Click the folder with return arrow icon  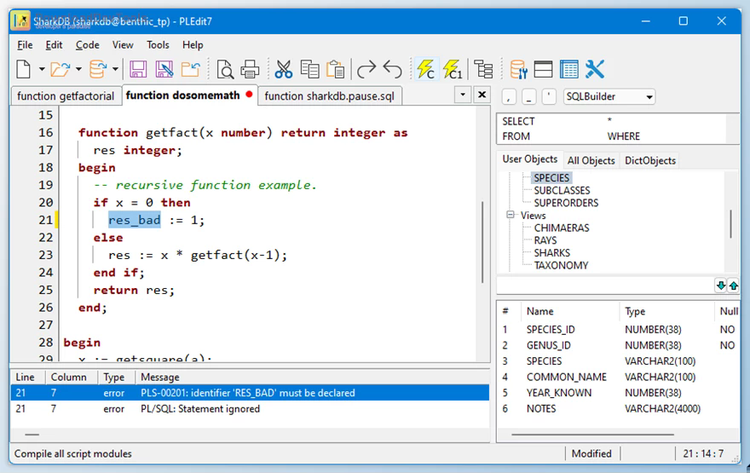click(x=190, y=69)
